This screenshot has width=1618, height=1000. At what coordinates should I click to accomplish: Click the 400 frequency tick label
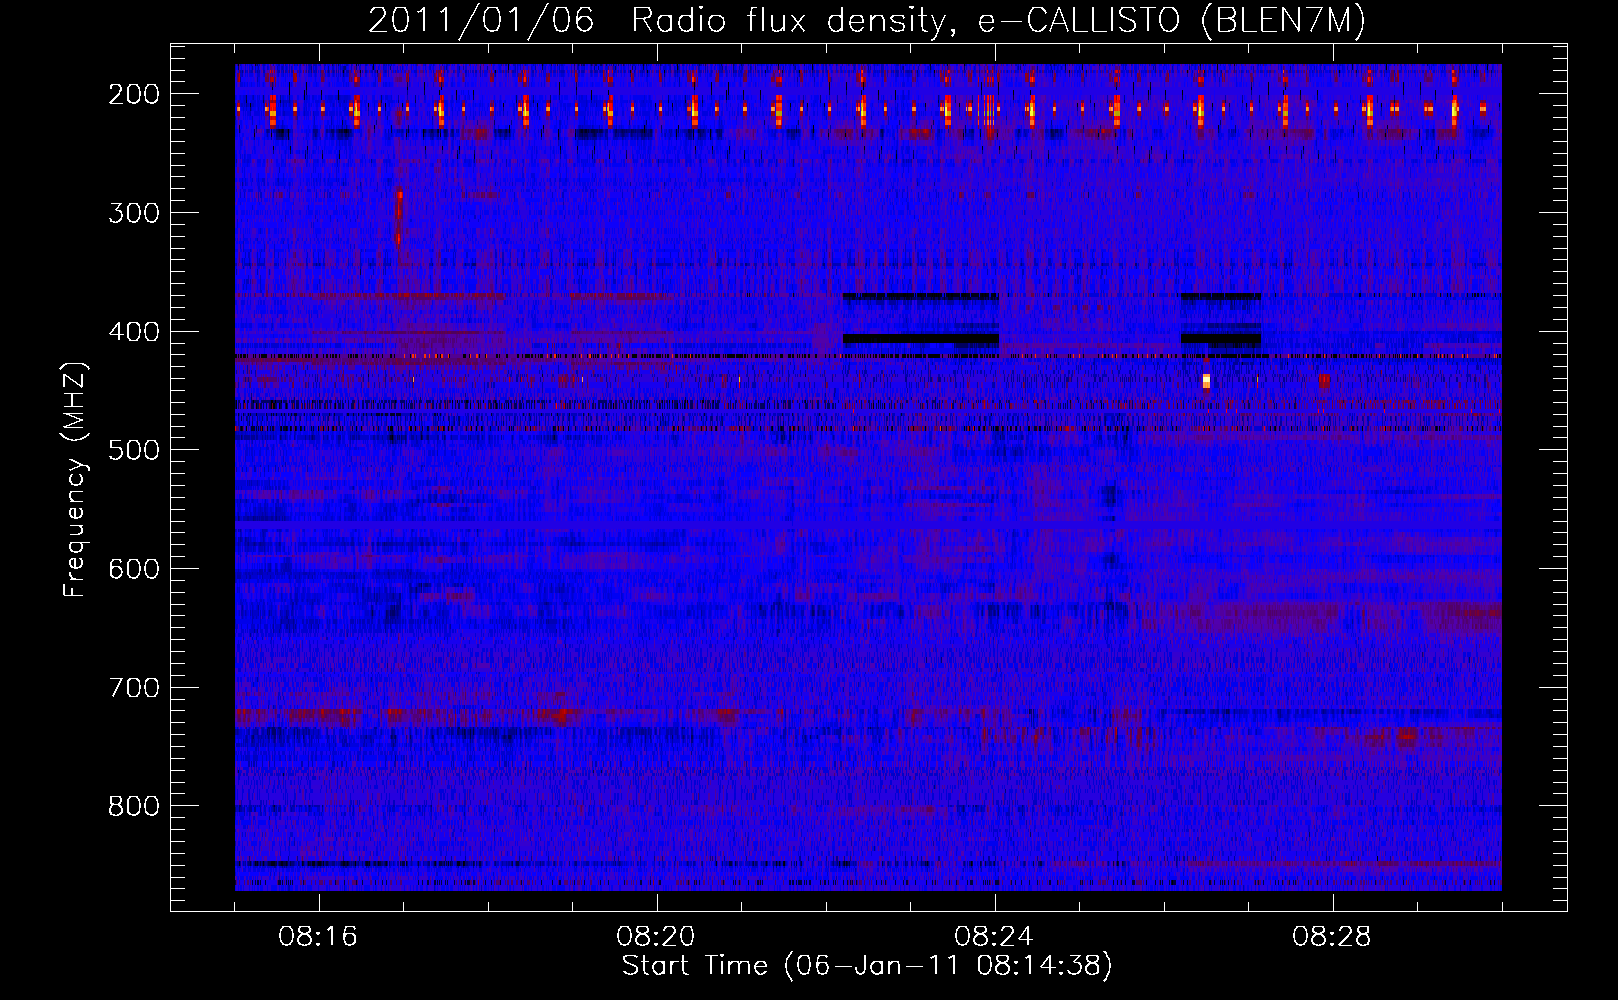coord(133,332)
